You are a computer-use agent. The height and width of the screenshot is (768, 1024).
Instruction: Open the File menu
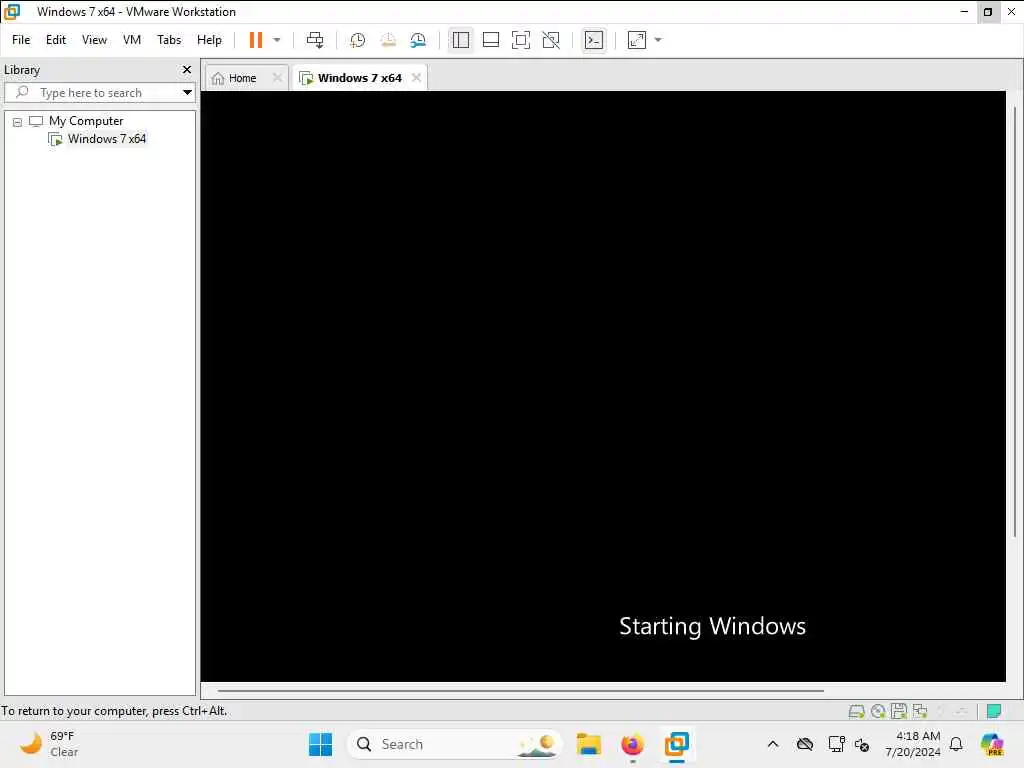coord(21,40)
